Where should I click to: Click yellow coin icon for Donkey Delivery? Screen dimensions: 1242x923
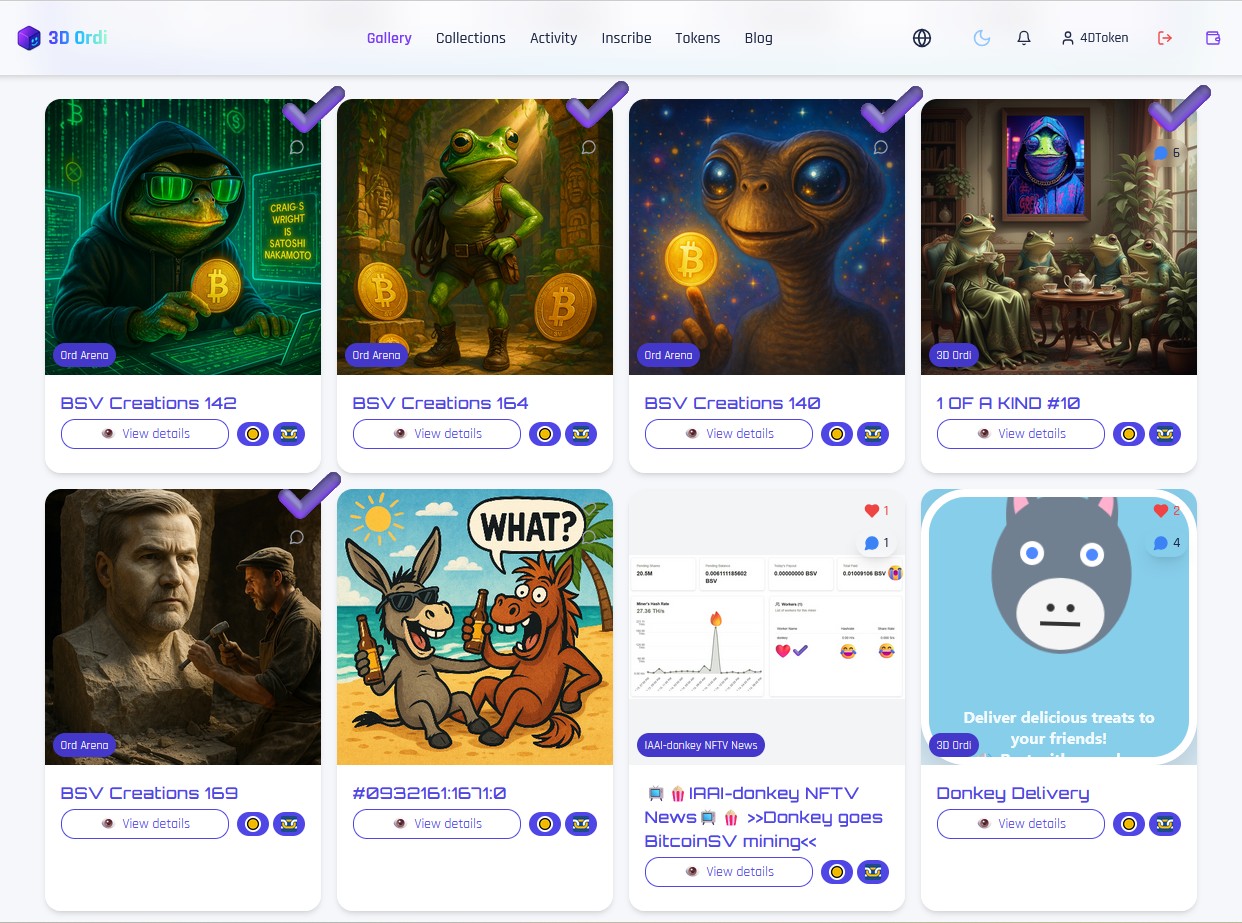click(x=1129, y=824)
